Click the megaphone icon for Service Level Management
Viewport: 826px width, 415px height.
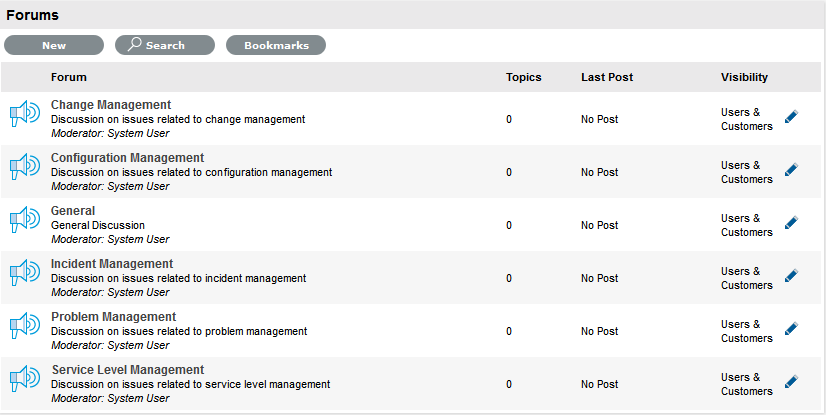click(24, 379)
